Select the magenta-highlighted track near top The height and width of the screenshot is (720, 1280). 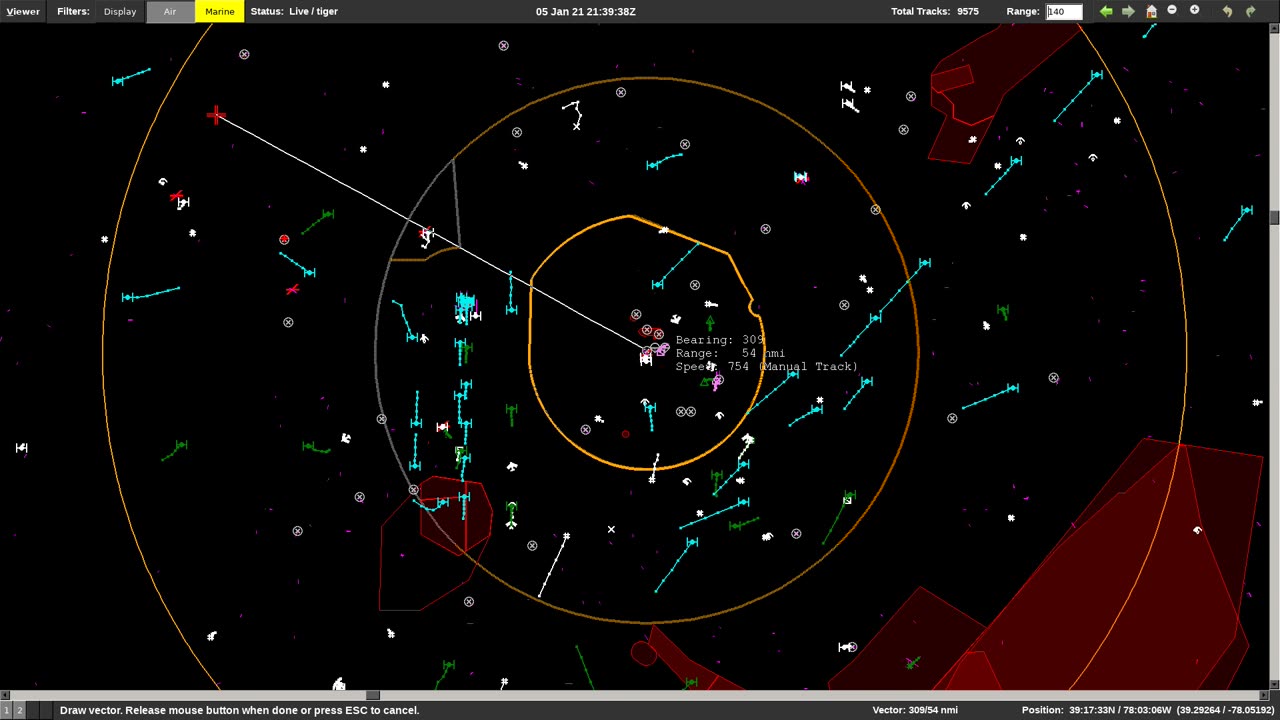pyautogui.click(x=800, y=177)
